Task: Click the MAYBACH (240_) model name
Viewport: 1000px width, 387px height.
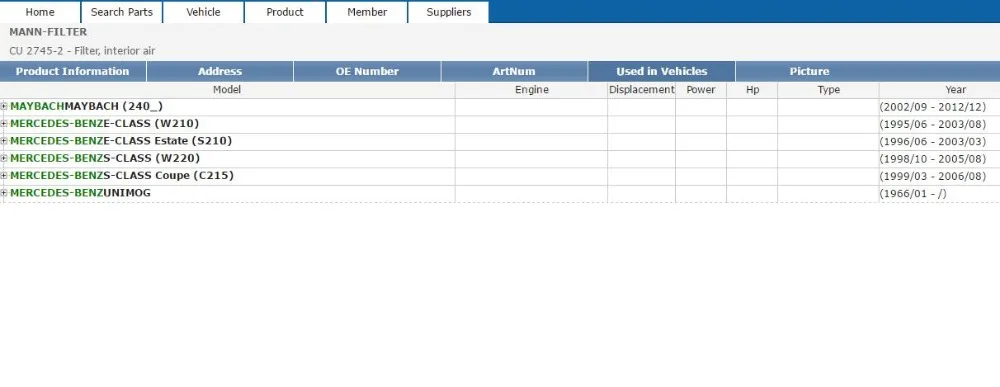Action: (x=86, y=106)
